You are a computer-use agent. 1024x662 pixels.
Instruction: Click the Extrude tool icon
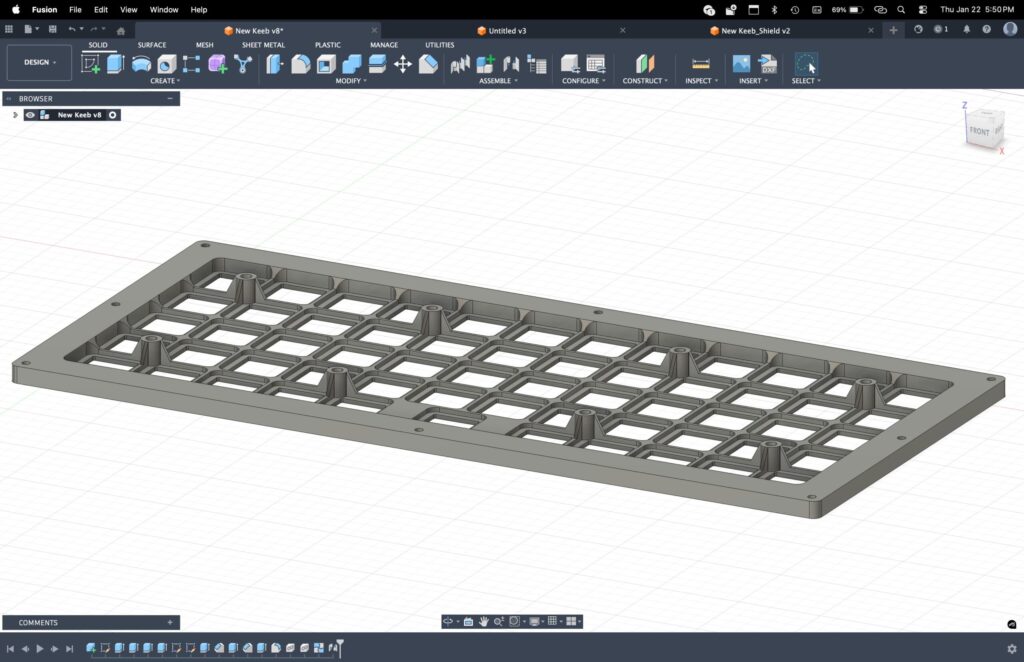tap(115, 64)
